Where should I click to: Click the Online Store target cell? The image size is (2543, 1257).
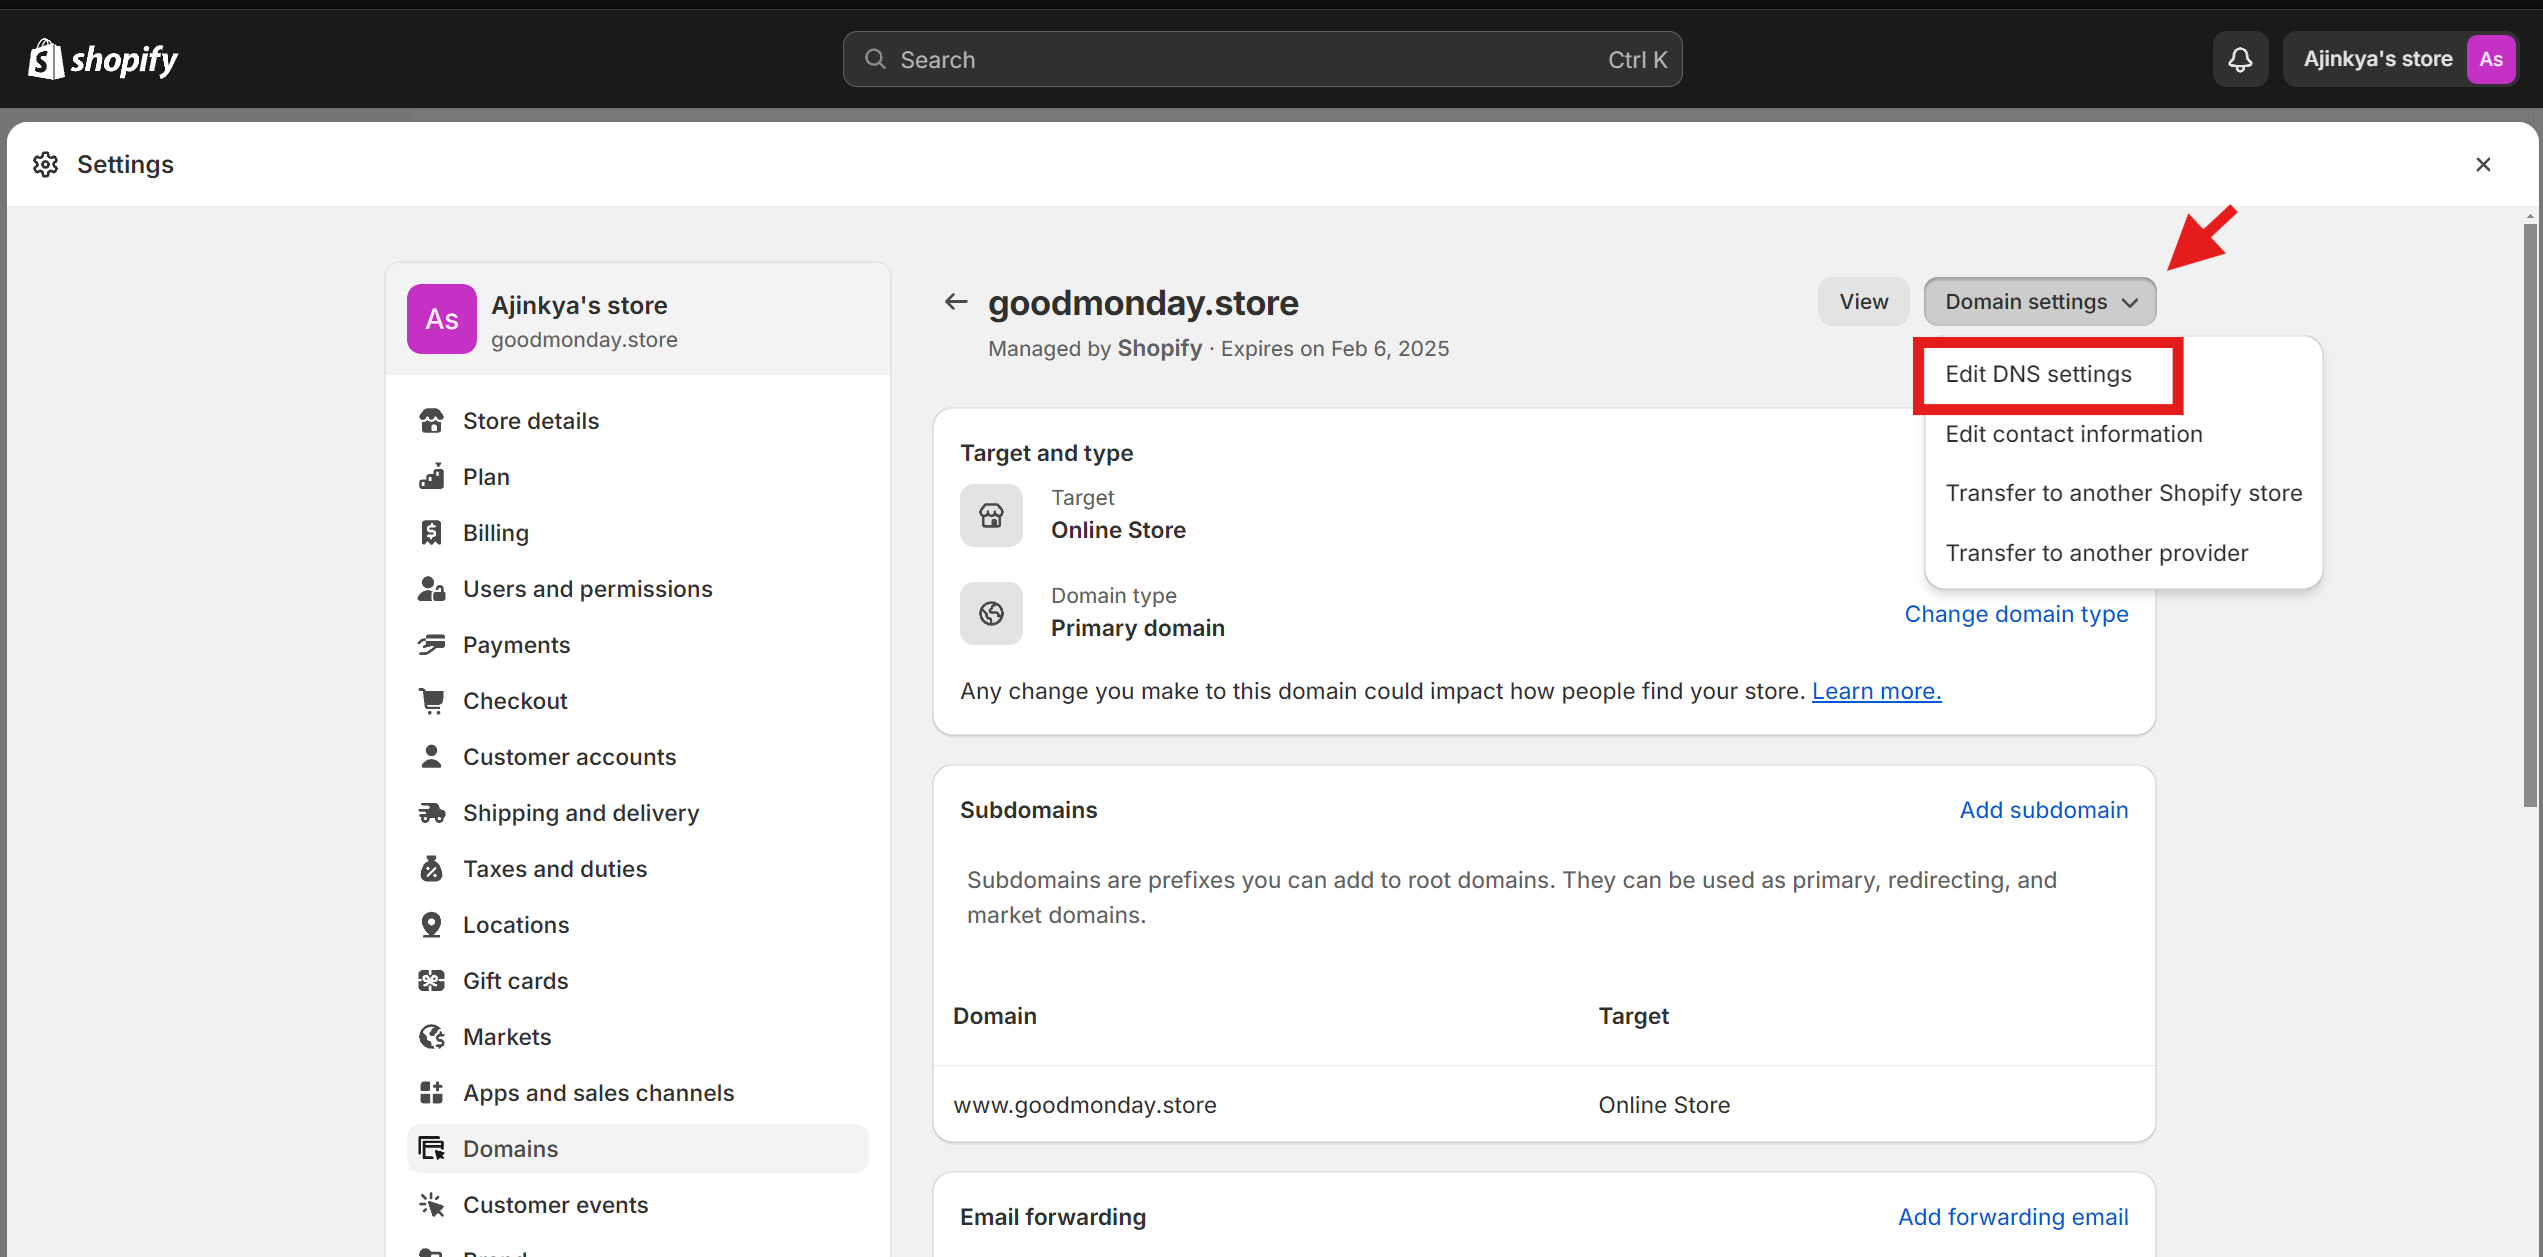pyautogui.click(x=1664, y=1105)
